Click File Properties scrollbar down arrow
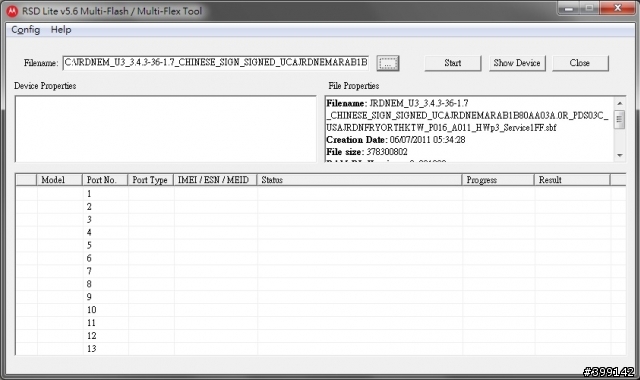Viewport: 640px width, 380px height. 620,156
